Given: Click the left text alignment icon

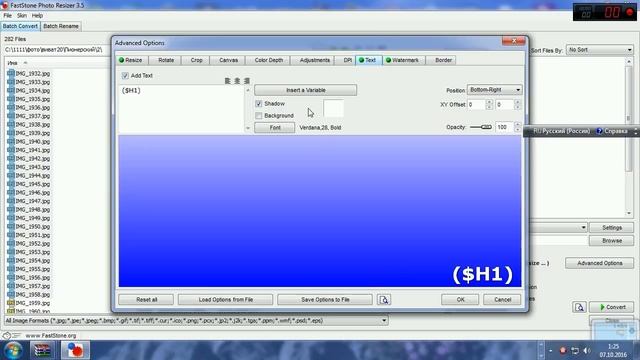Looking at the screenshot, I should click(228, 81).
